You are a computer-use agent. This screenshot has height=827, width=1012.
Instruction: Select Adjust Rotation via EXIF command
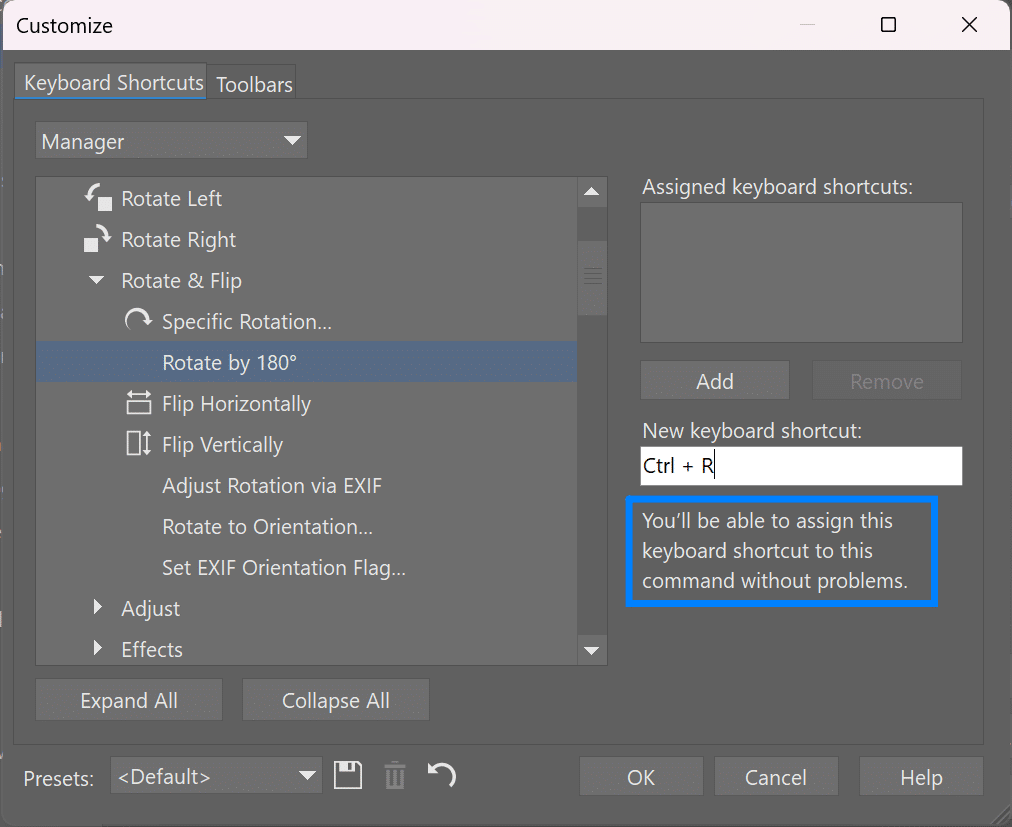click(271, 485)
